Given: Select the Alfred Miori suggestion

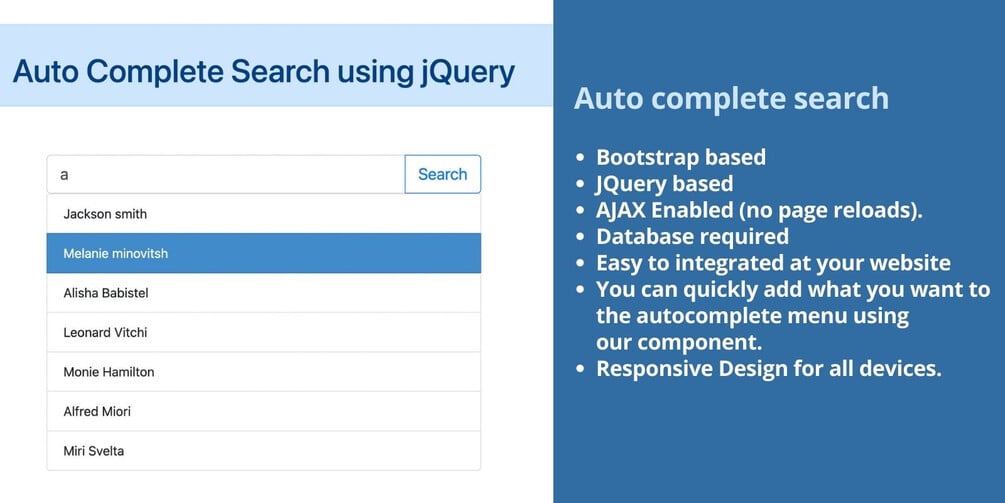Looking at the screenshot, I should [x=263, y=411].
